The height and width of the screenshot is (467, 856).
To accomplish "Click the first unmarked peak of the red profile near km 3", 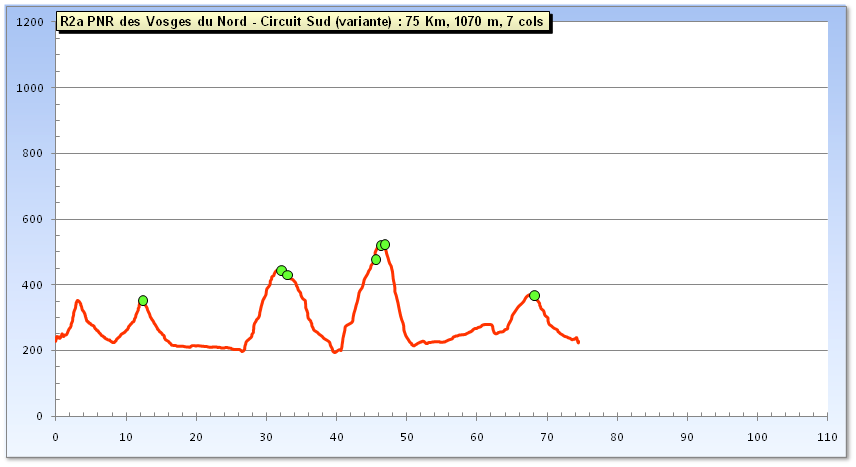I will tap(78, 300).
